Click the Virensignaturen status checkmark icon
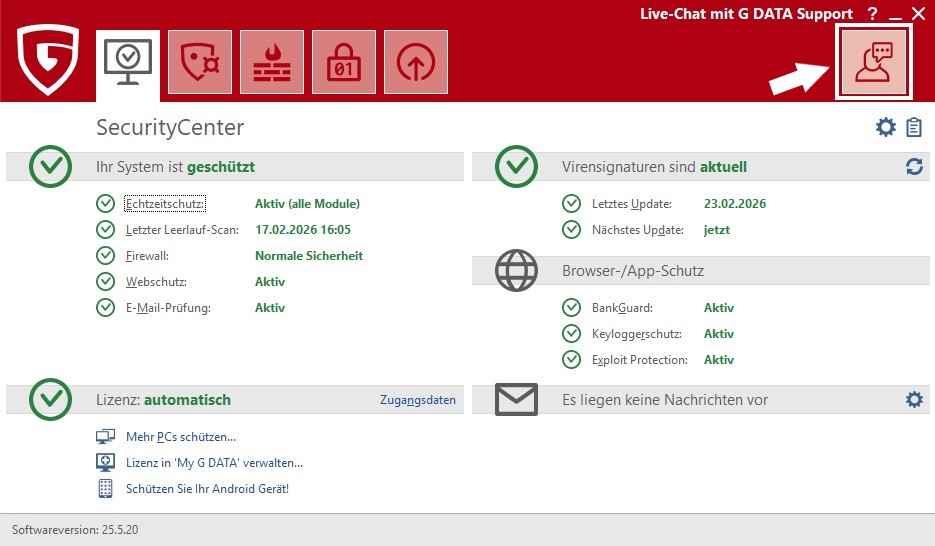 click(x=516, y=166)
